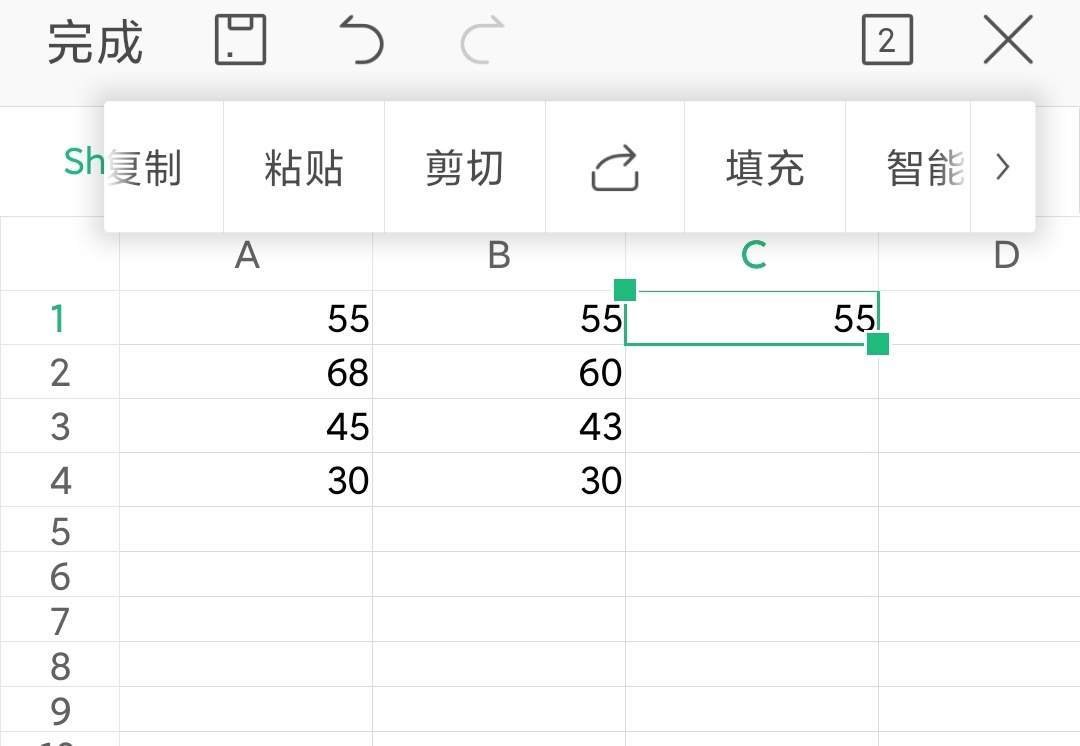Select cell A2 containing 68
The image size is (1080, 746).
coord(246,372)
